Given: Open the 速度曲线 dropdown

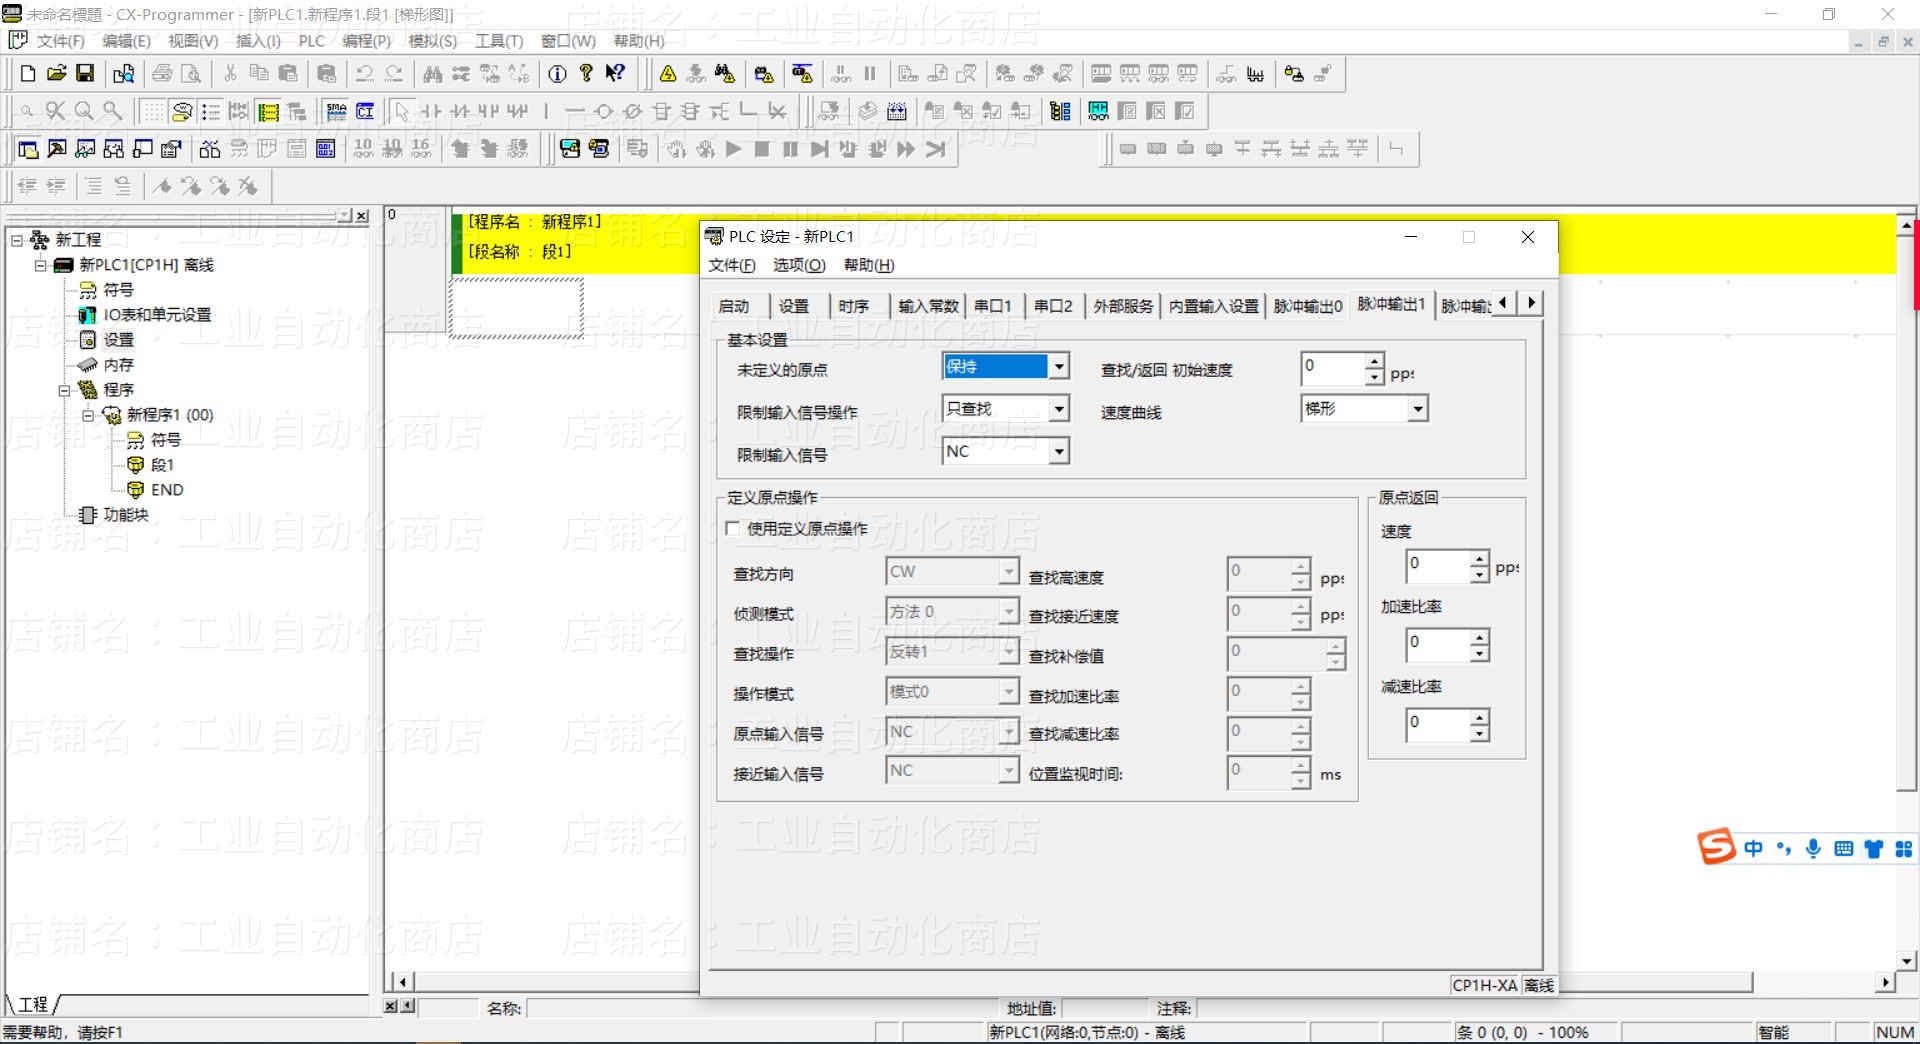Looking at the screenshot, I should (x=1417, y=408).
